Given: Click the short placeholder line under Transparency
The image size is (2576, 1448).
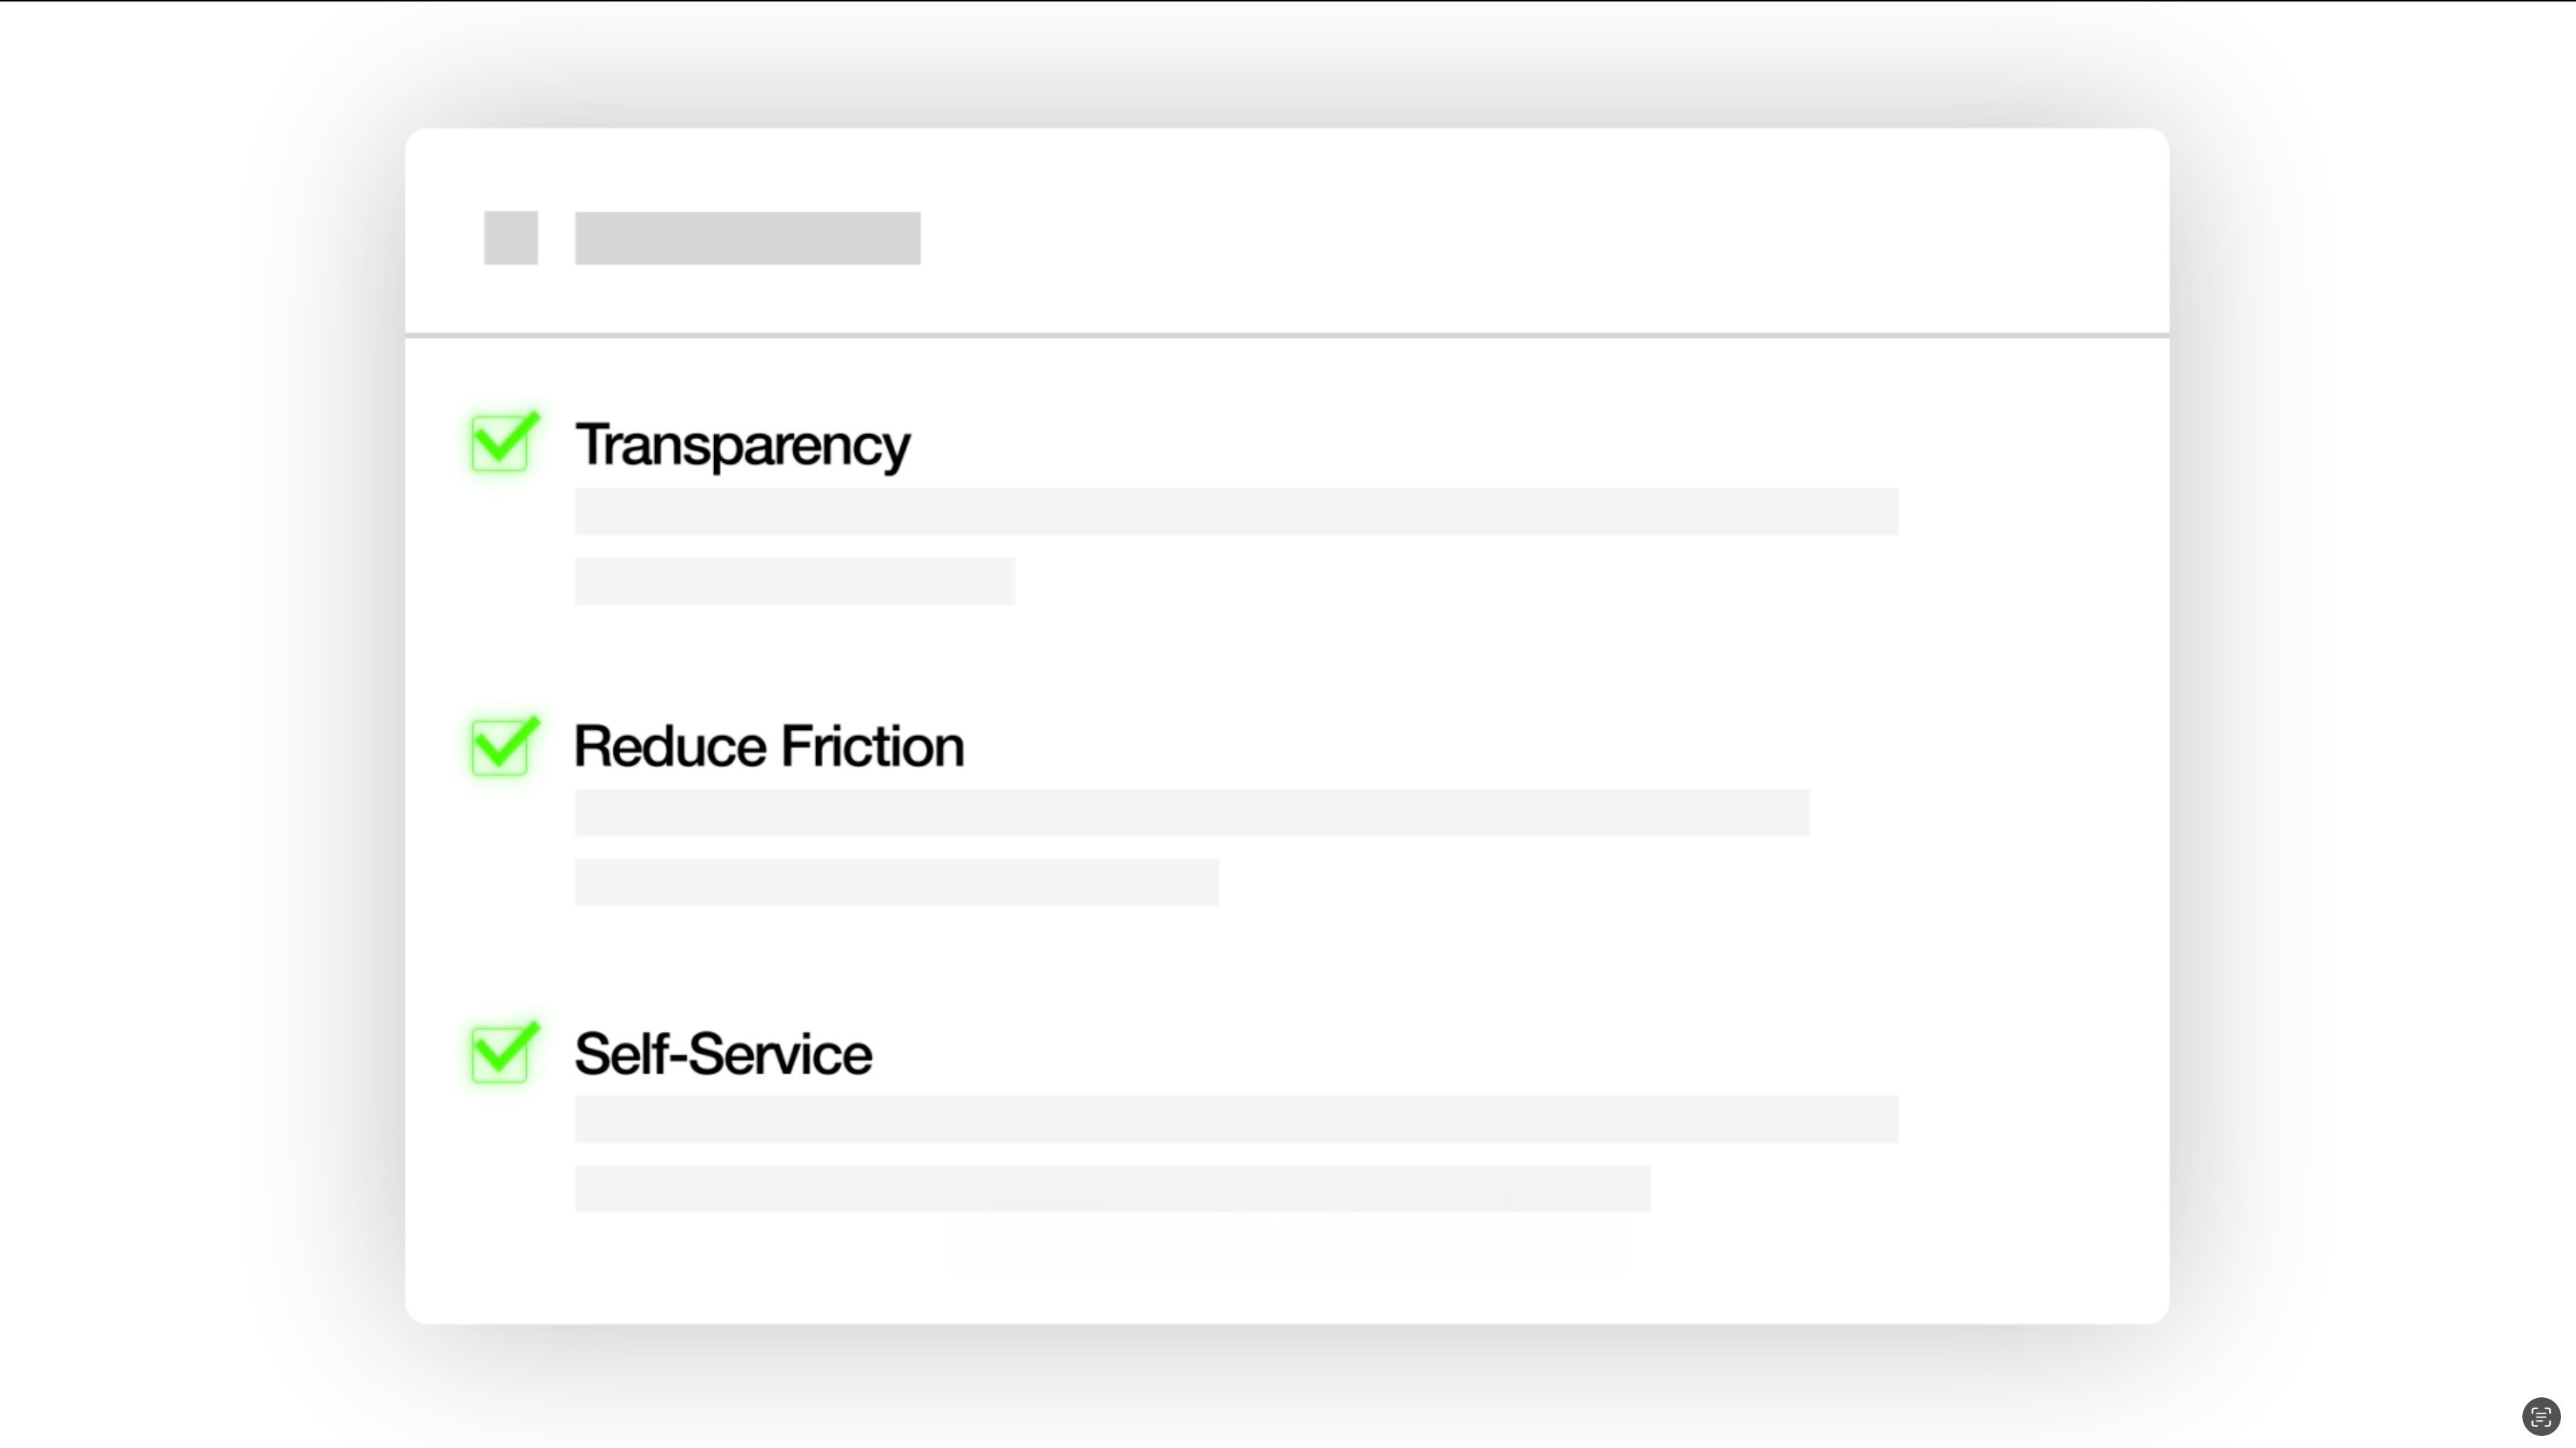Looking at the screenshot, I should pos(795,581).
